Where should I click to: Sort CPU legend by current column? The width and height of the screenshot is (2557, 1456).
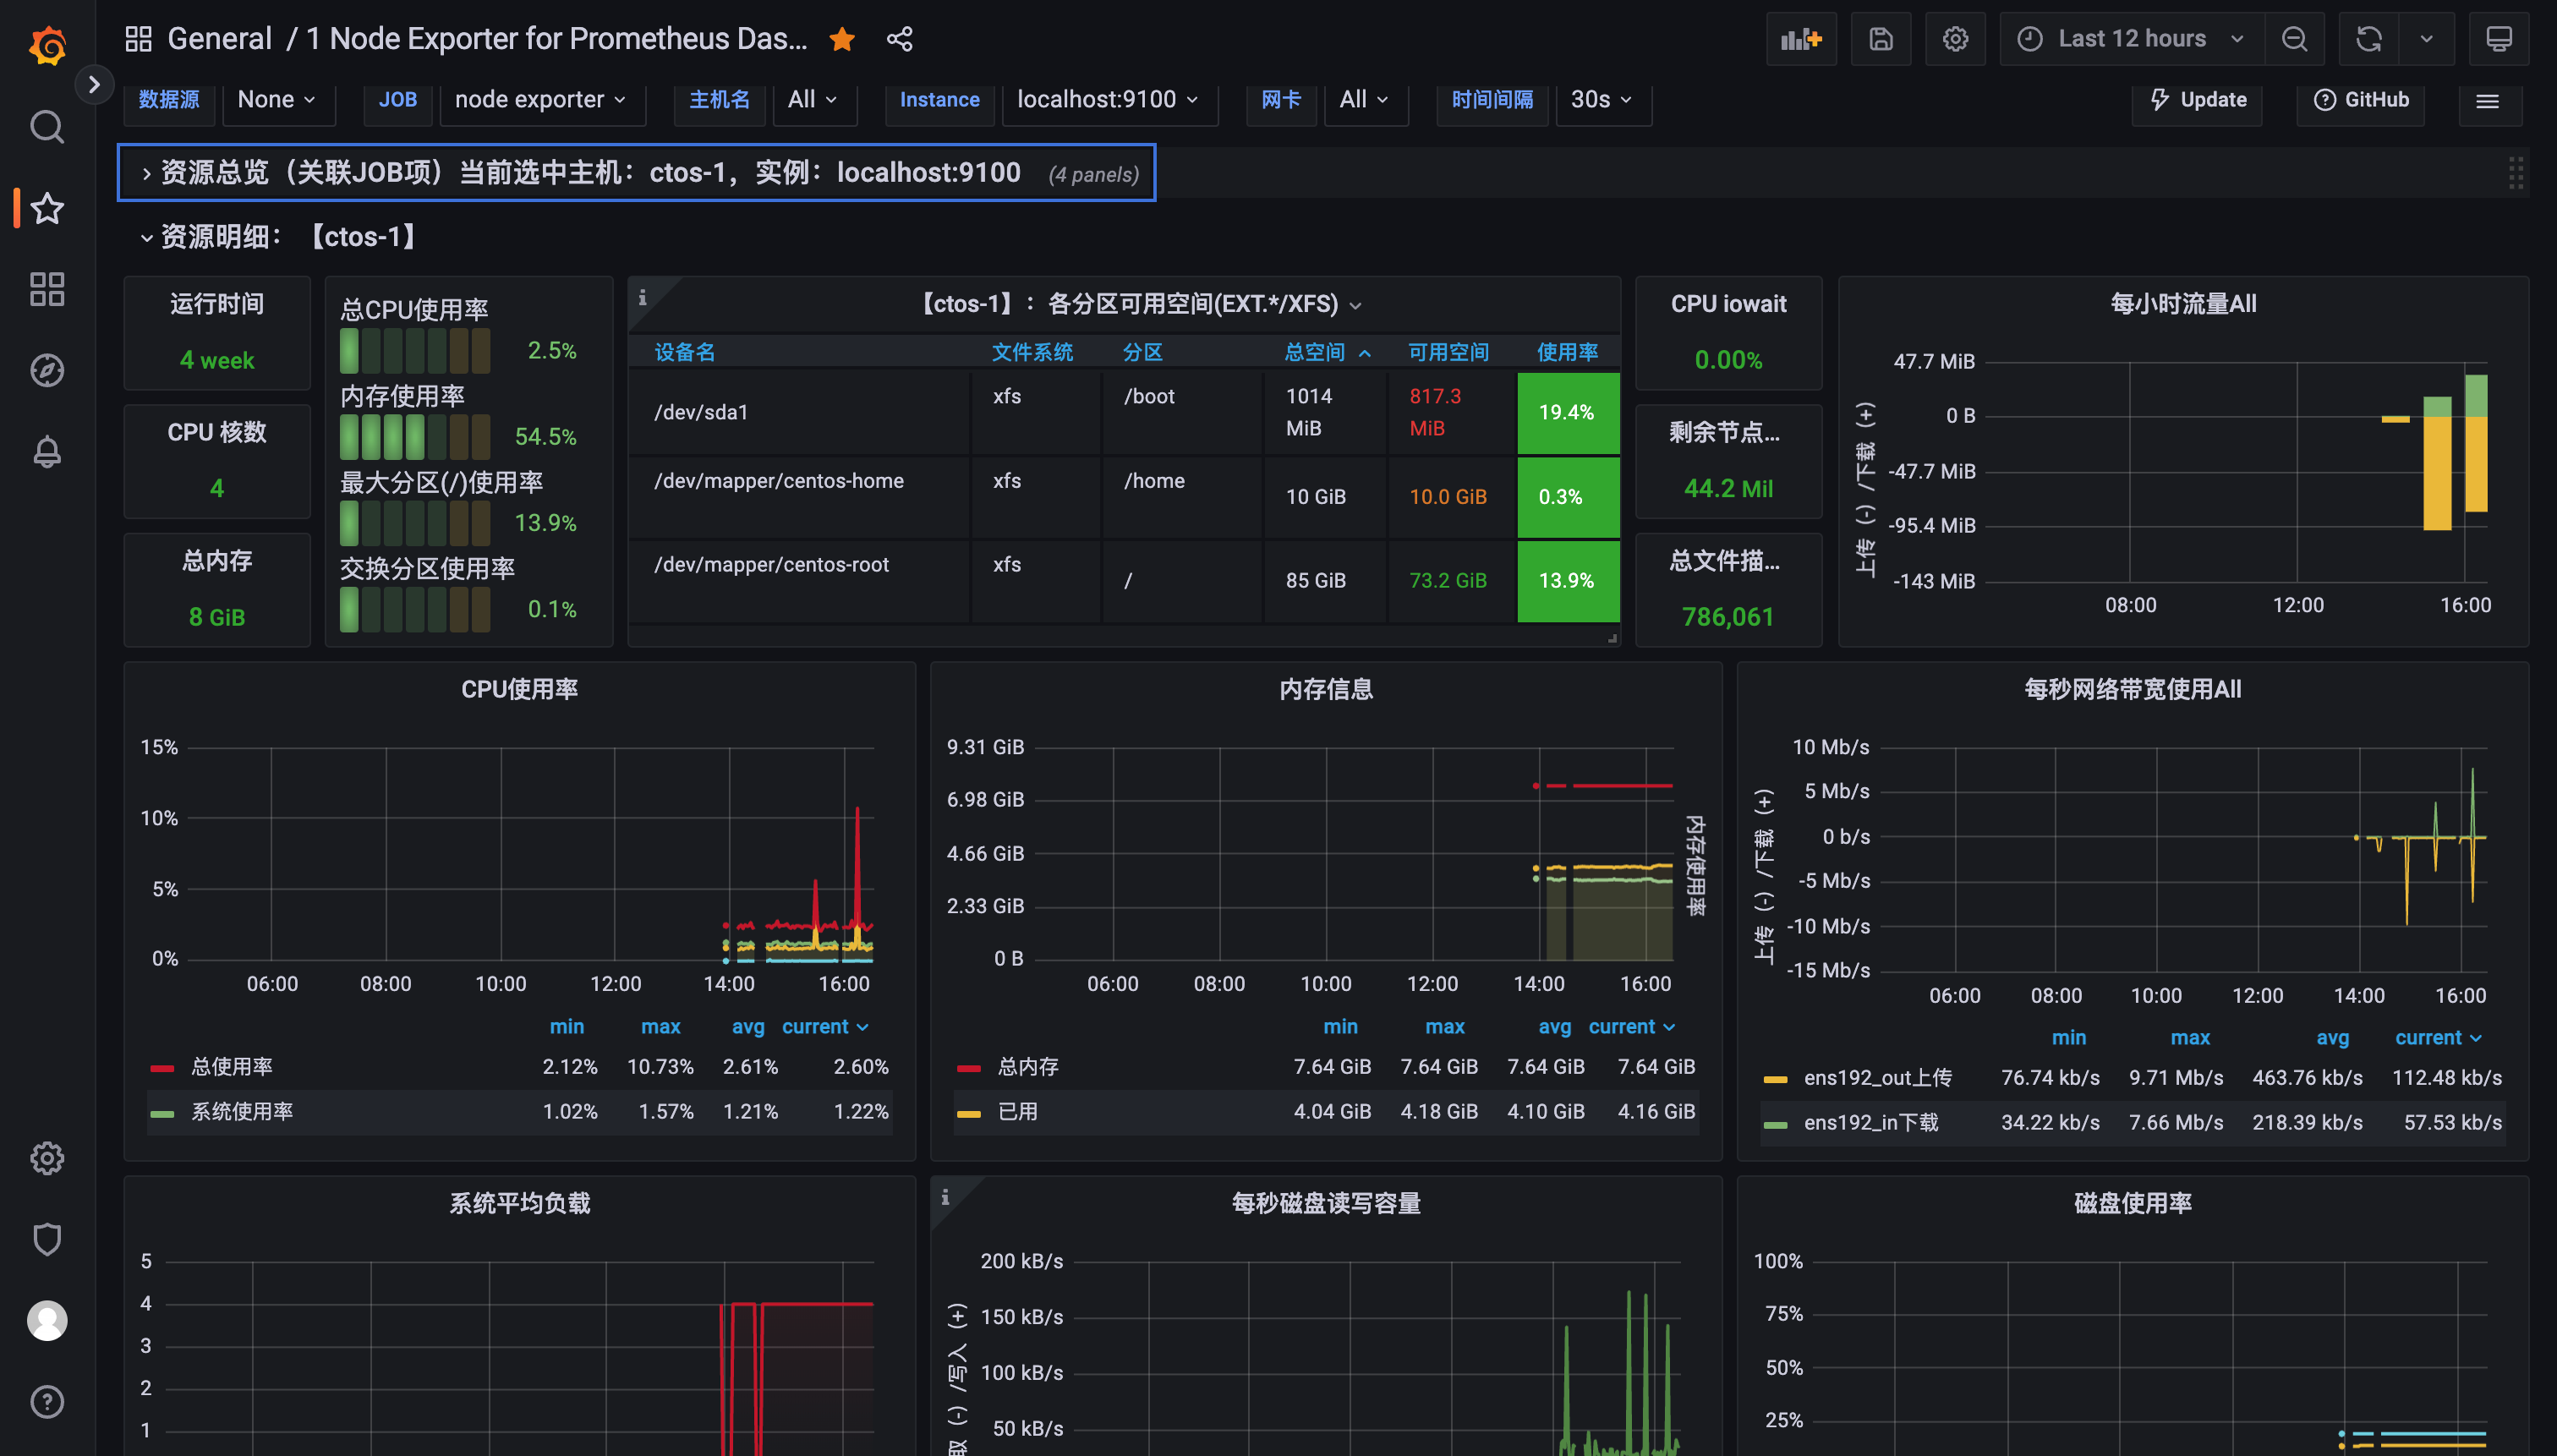pyautogui.click(x=825, y=1027)
